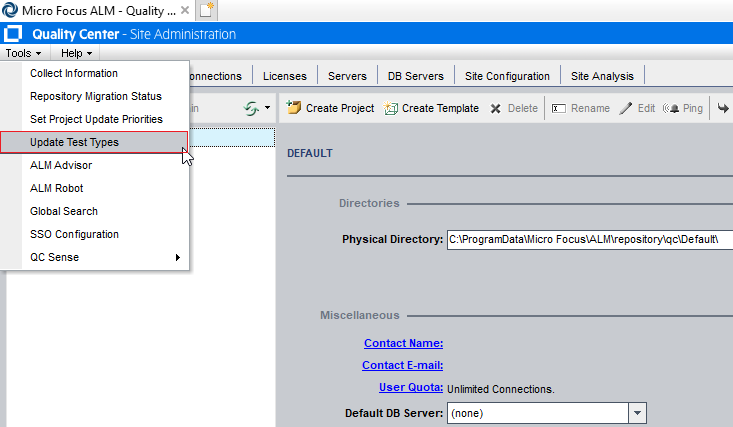Click the Create Project toolbar button
Image resolution: width=733 pixels, height=427 pixels.
pyautogui.click(x=330, y=108)
